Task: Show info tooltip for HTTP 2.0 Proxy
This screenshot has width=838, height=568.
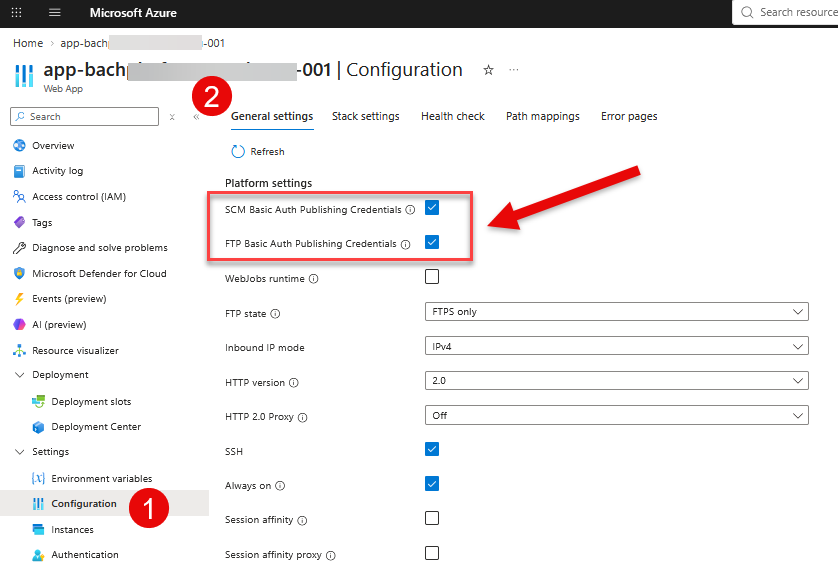Action: pos(302,418)
